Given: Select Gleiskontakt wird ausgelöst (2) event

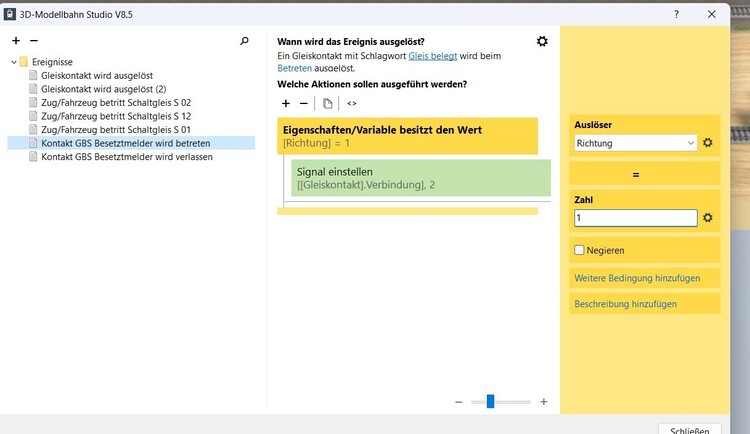Looking at the screenshot, I should (103, 89).
